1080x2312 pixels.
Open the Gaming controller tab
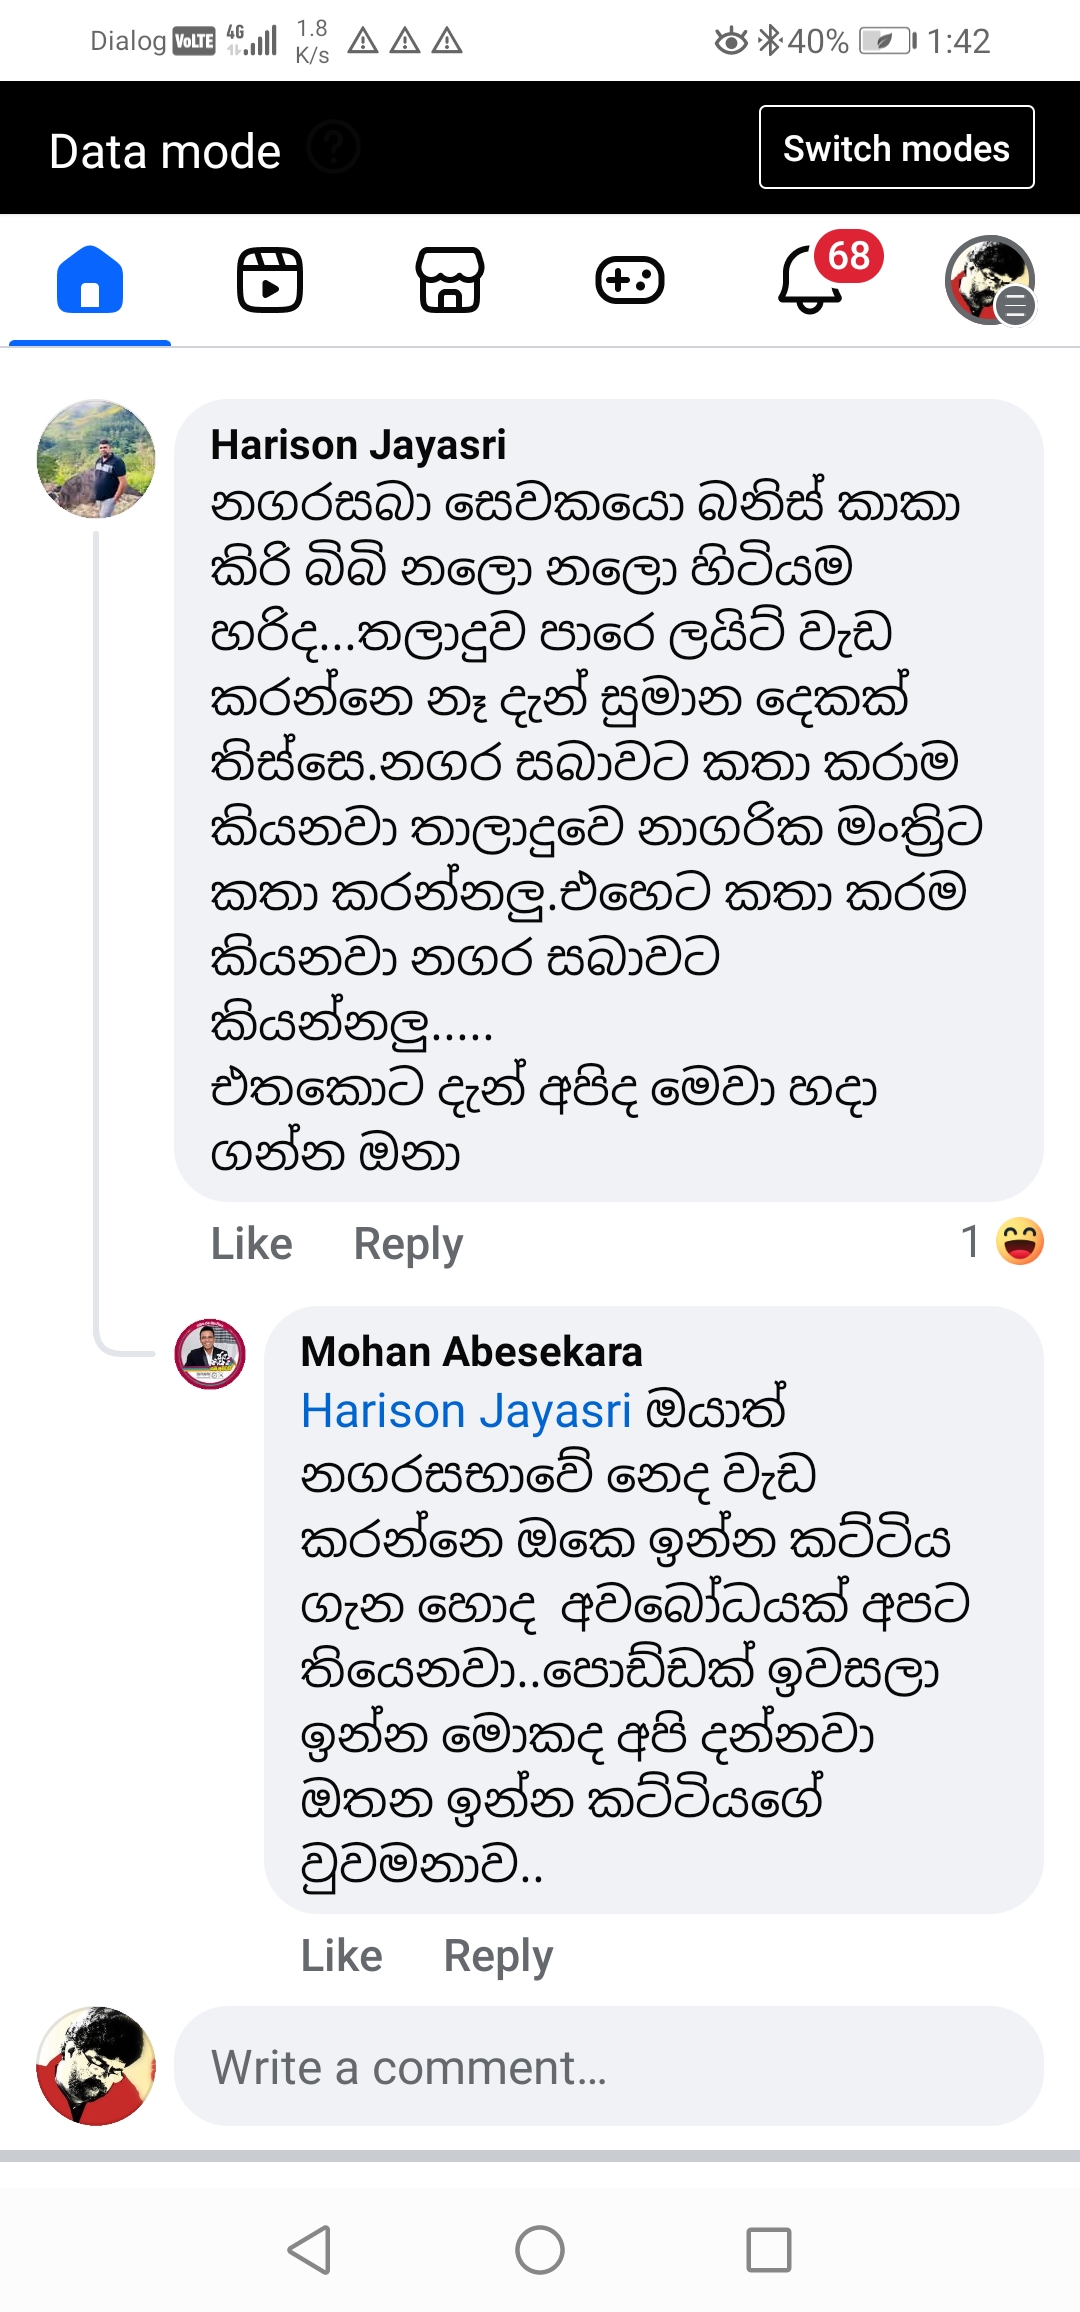[630, 280]
